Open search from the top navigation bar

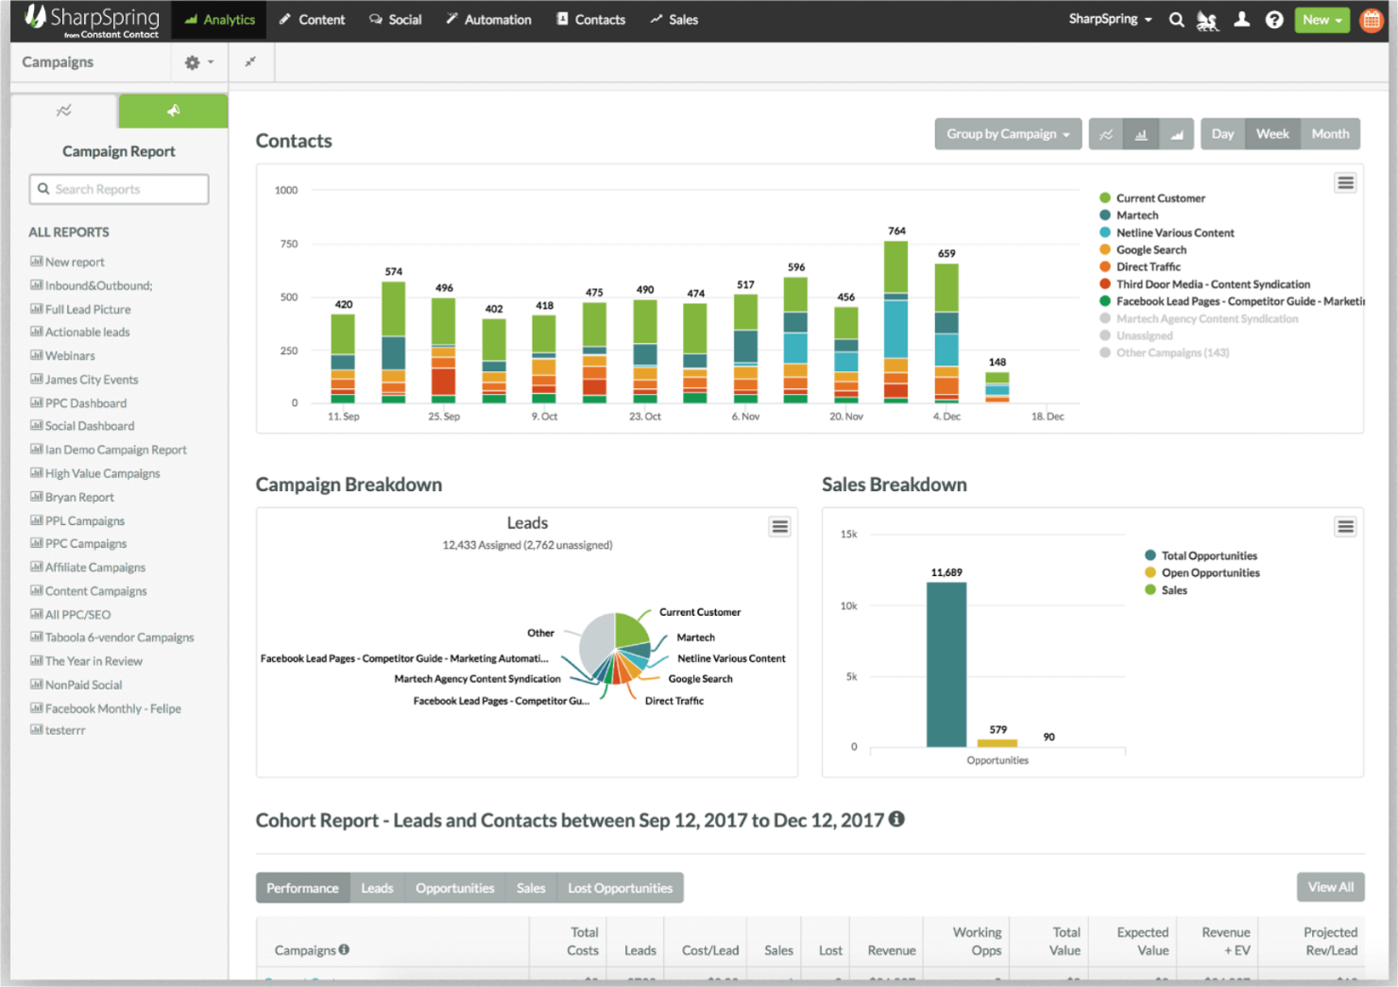pos(1176,19)
